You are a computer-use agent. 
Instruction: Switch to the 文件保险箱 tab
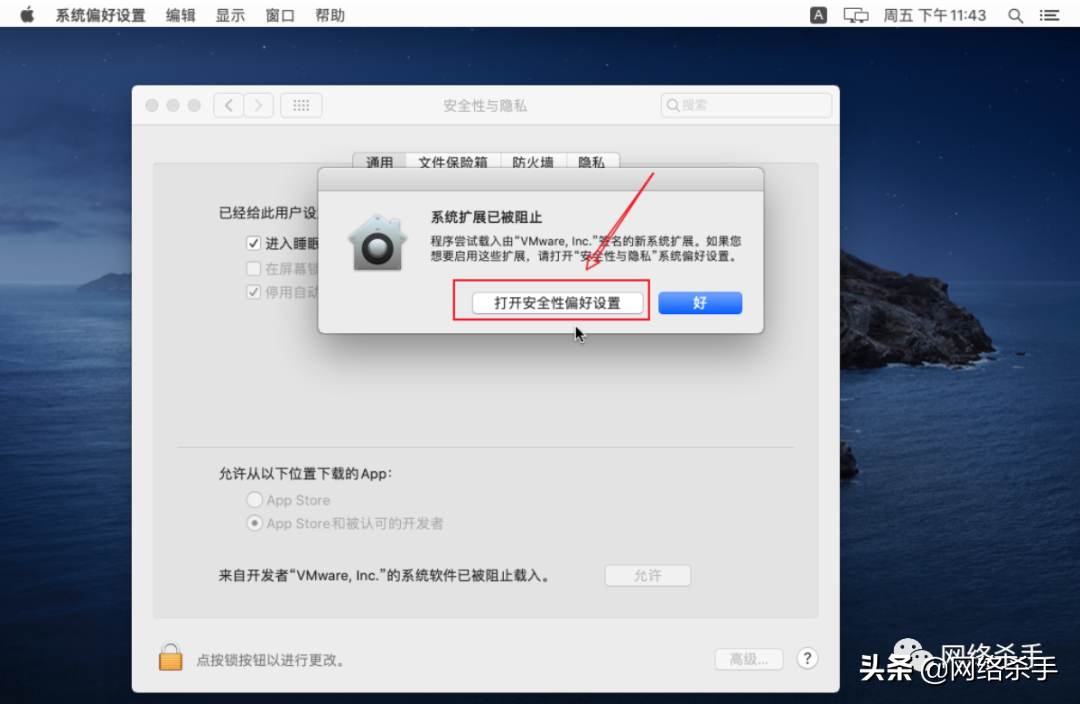coord(453,161)
